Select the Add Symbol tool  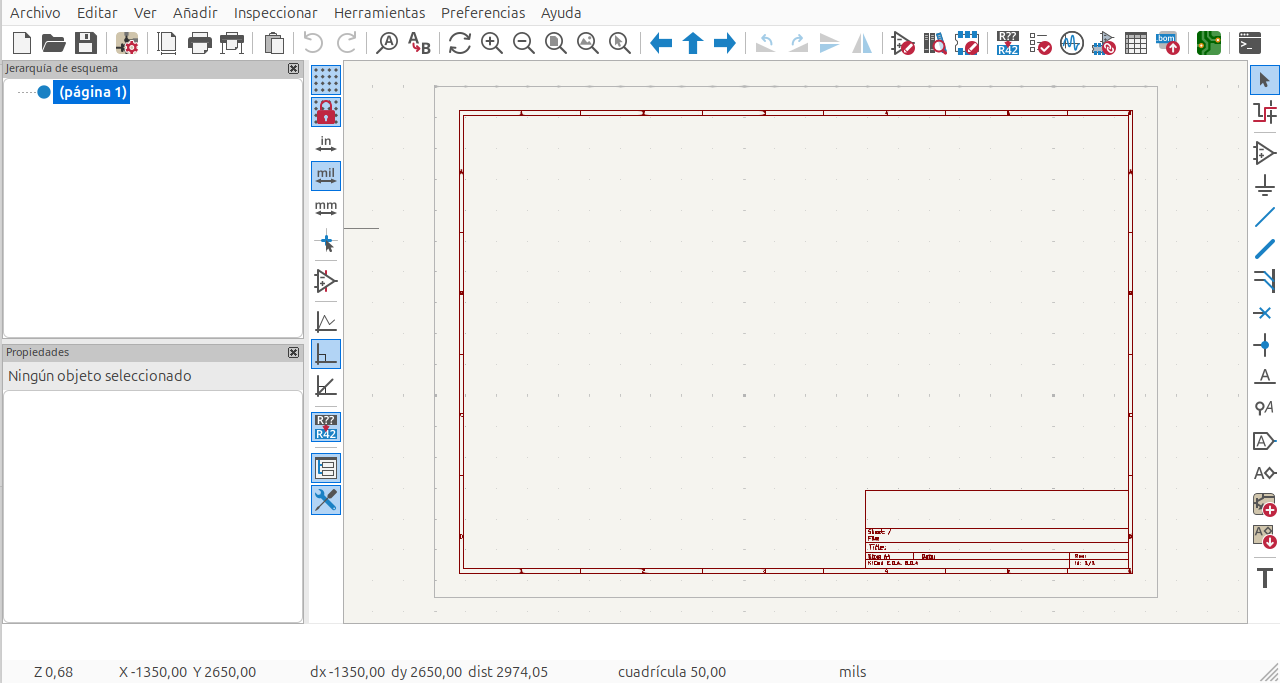pyautogui.click(x=1265, y=153)
